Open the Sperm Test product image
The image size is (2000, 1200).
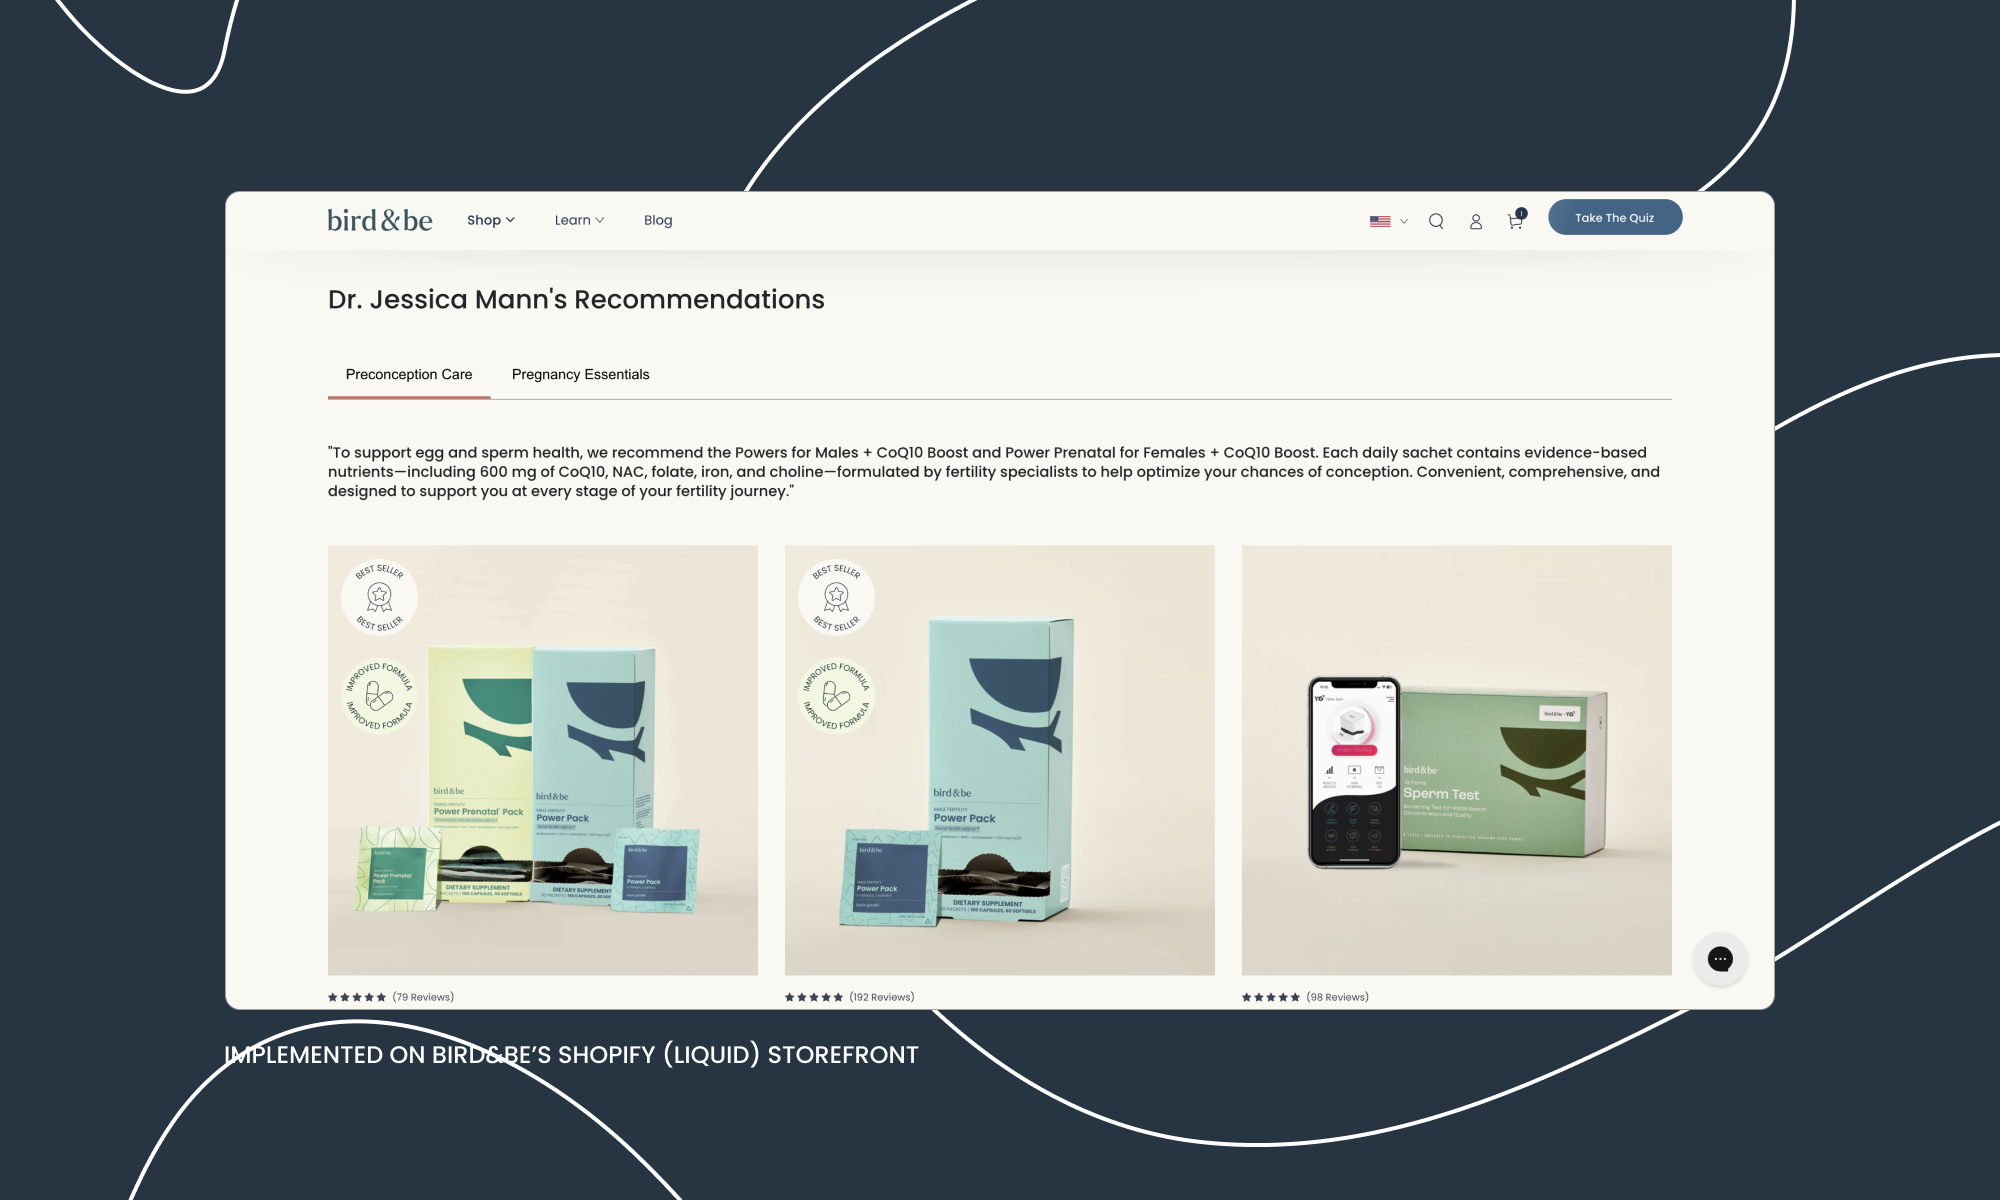(1456, 760)
